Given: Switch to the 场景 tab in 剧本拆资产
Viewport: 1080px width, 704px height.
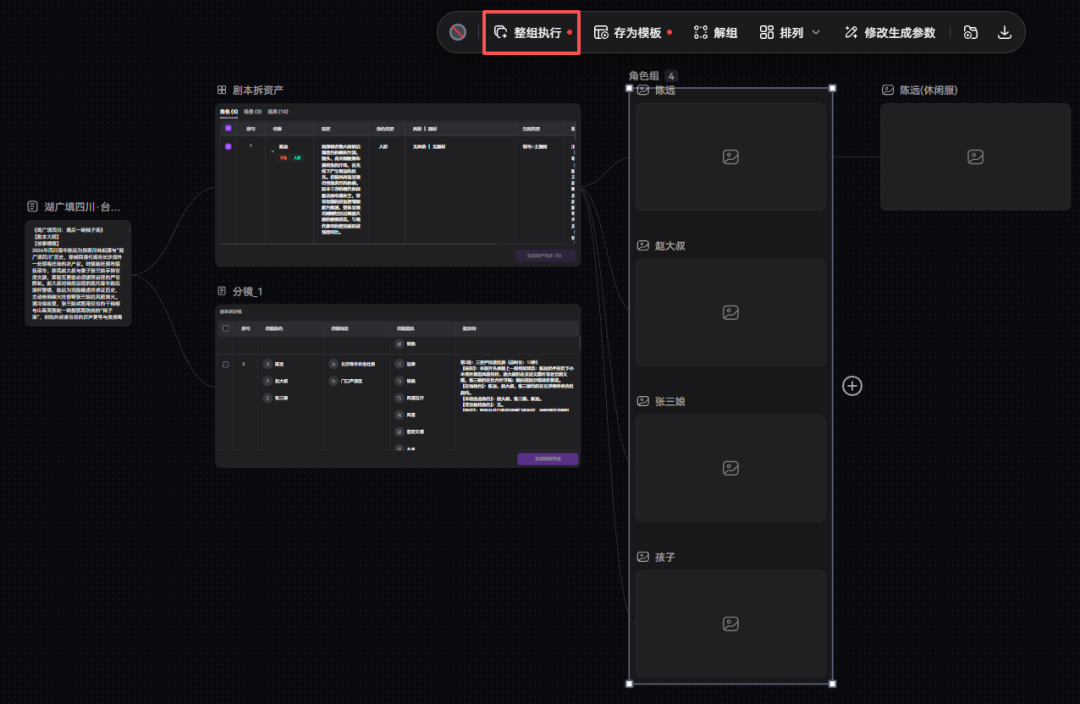Looking at the screenshot, I should point(253,112).
